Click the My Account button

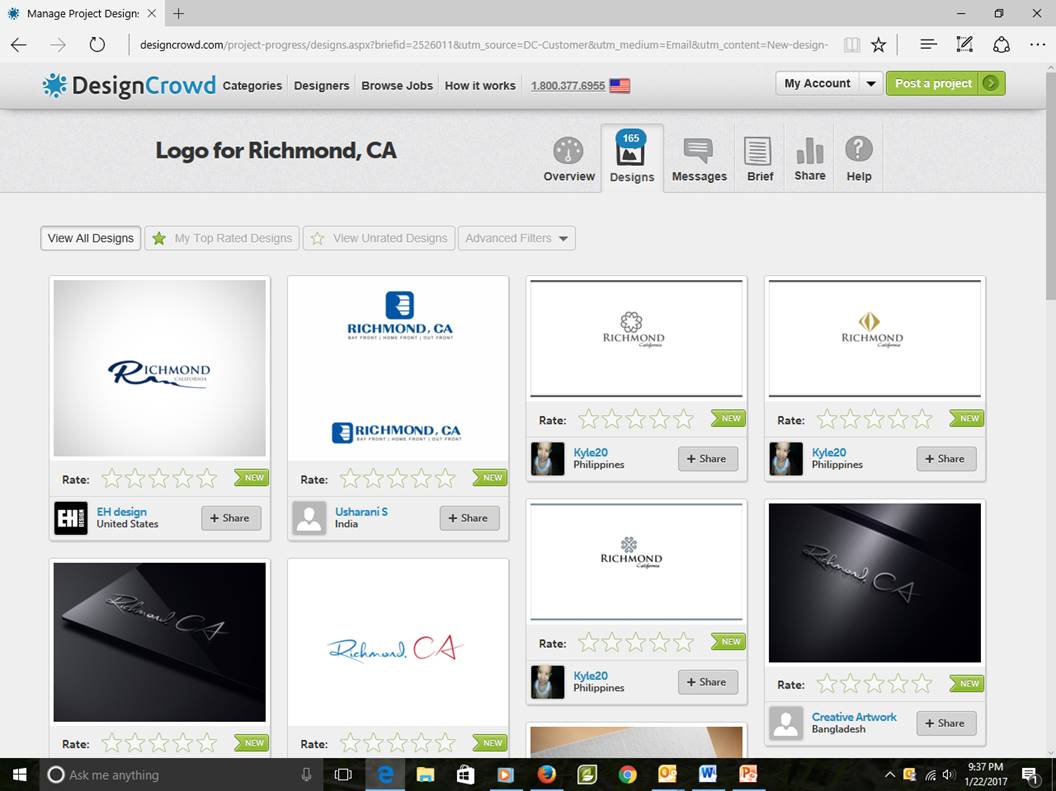(x=818, y=83)
